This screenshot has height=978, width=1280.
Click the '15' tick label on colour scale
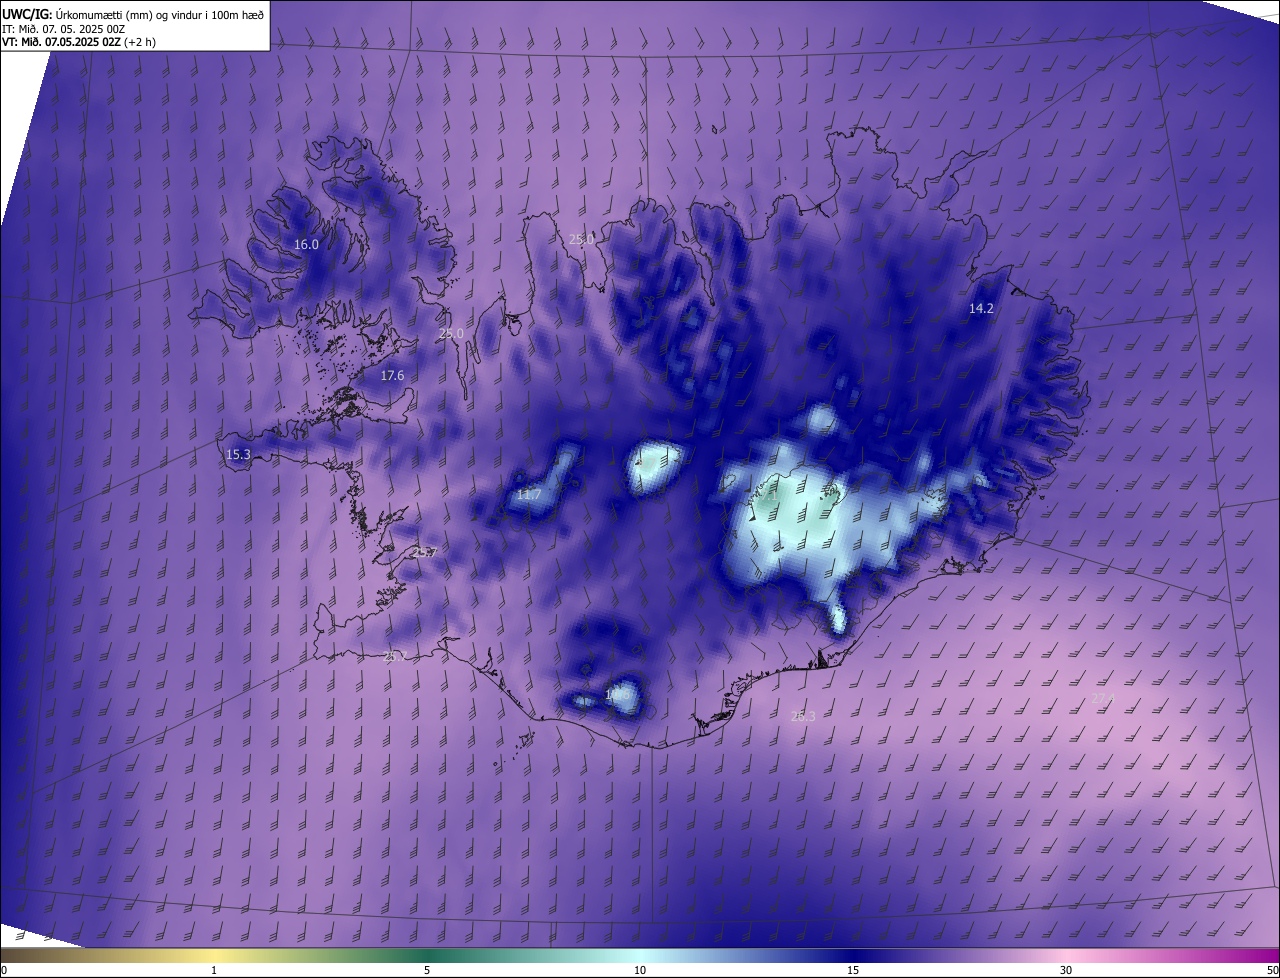pyautogui.click(x=853, y=971)
